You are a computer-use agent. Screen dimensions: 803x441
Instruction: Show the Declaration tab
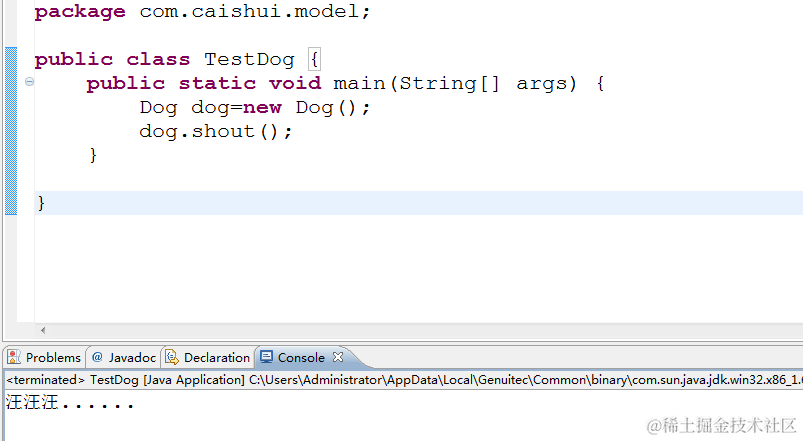(208, 358)
